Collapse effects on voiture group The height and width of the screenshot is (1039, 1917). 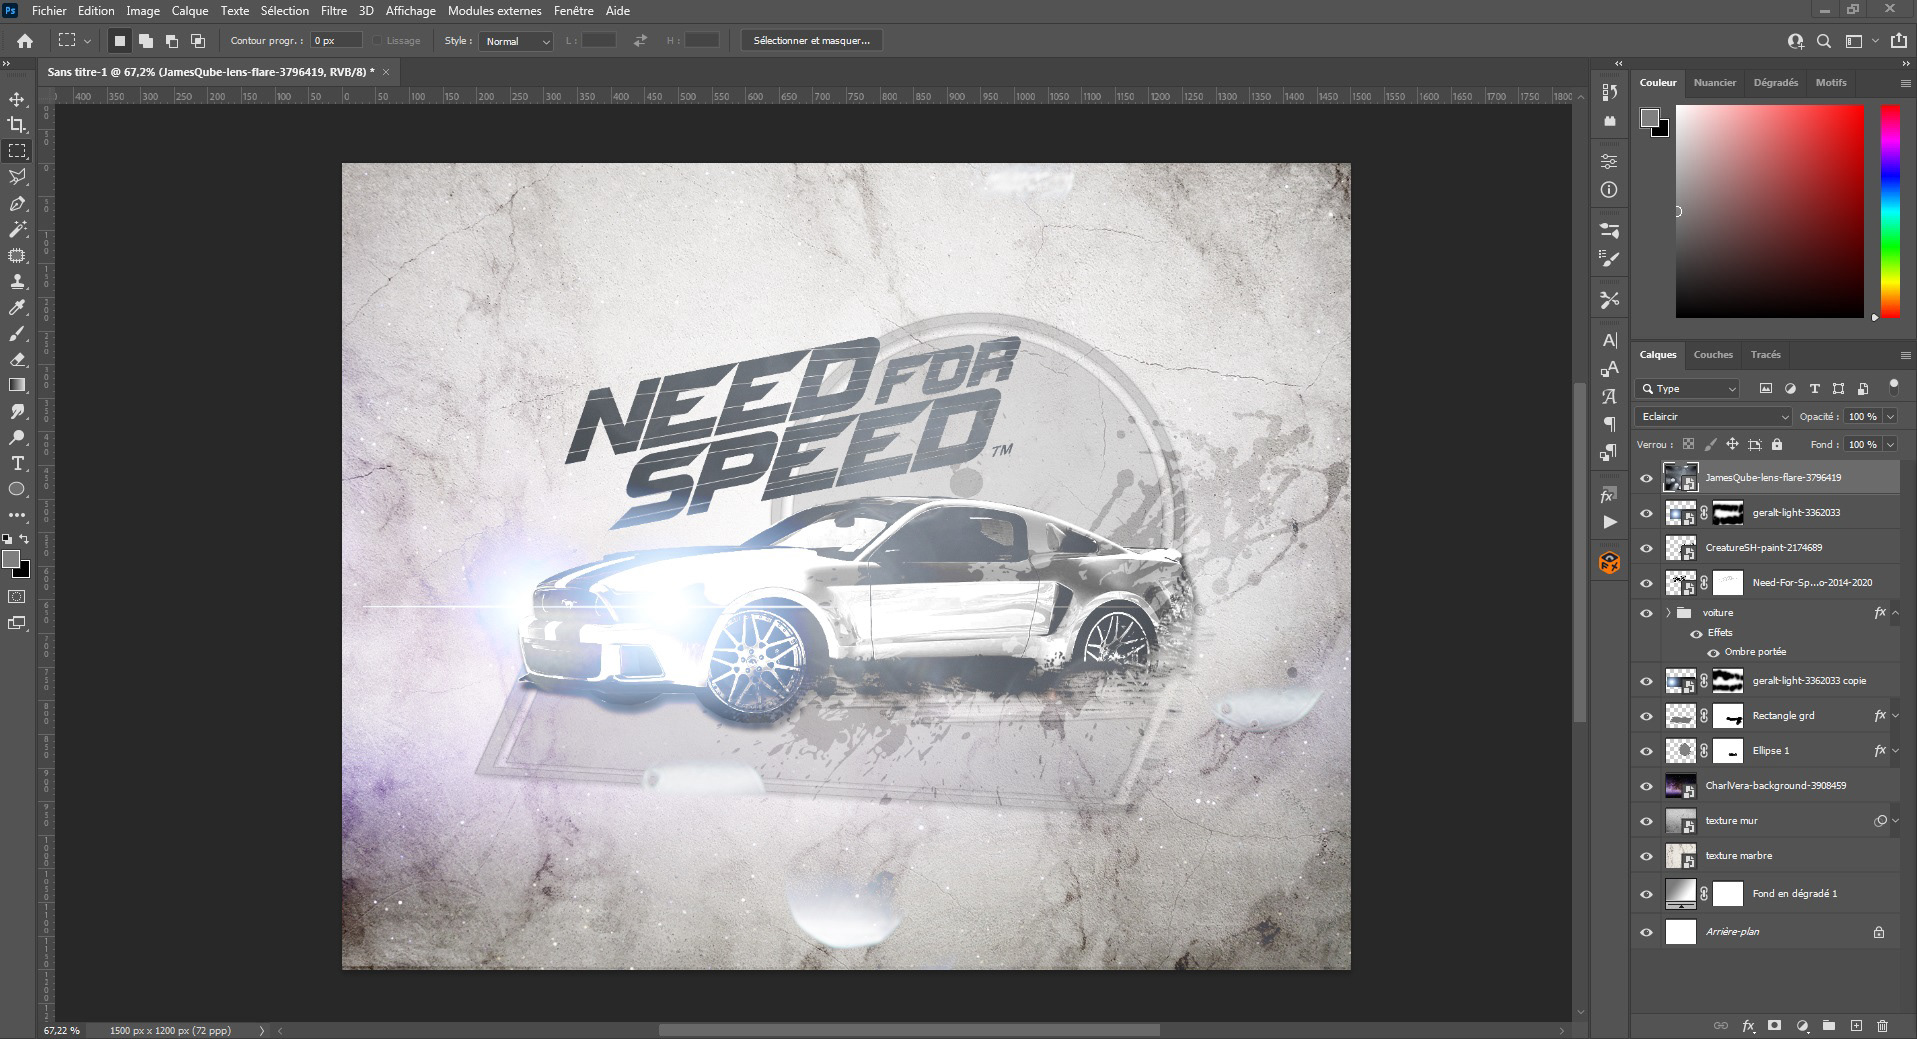[1896, 613]
